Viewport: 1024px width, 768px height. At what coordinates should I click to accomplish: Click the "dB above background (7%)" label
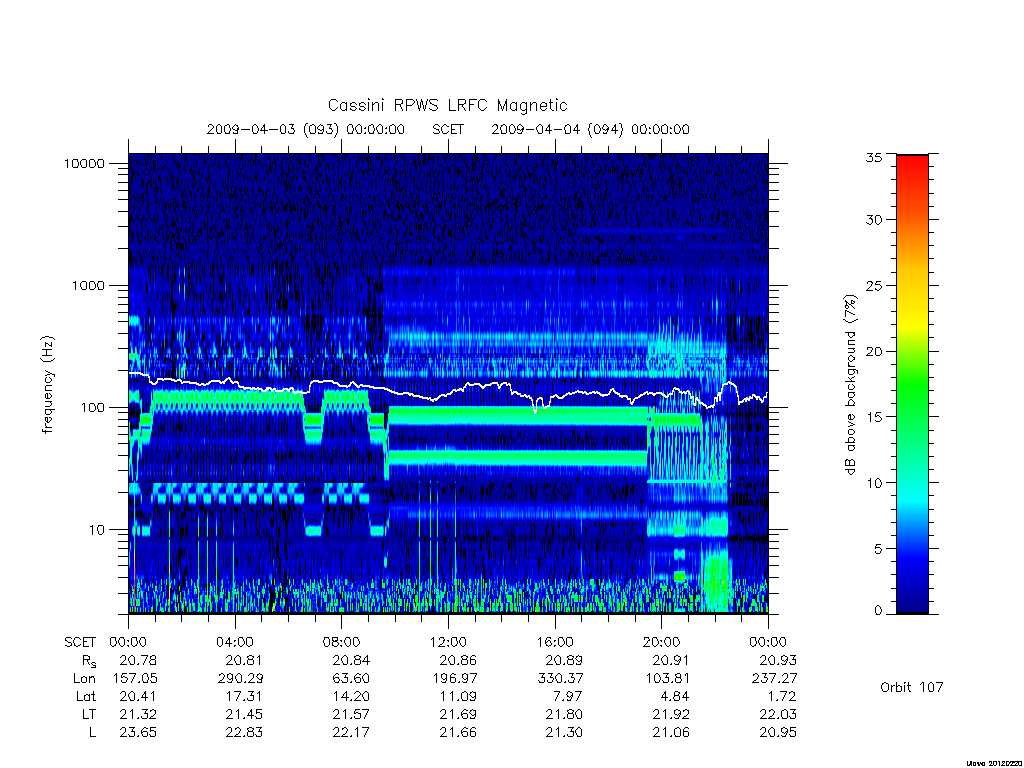tap(850, 385)
